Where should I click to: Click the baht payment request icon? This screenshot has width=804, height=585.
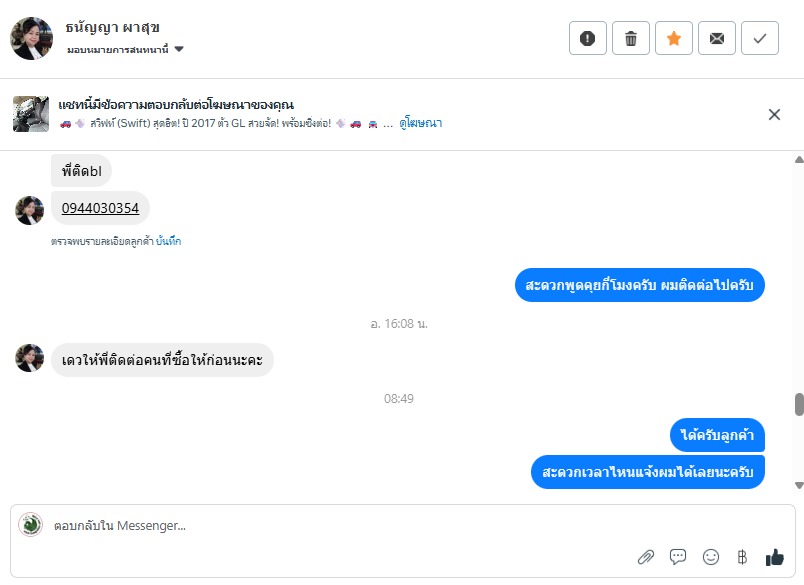[742, 557]
